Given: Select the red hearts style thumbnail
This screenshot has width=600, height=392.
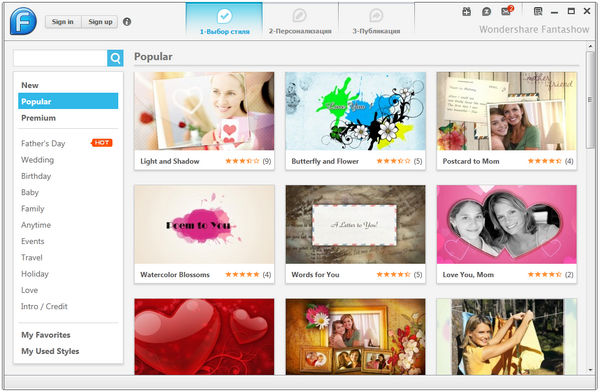Looking at the screenshot, I should point(204,336).
